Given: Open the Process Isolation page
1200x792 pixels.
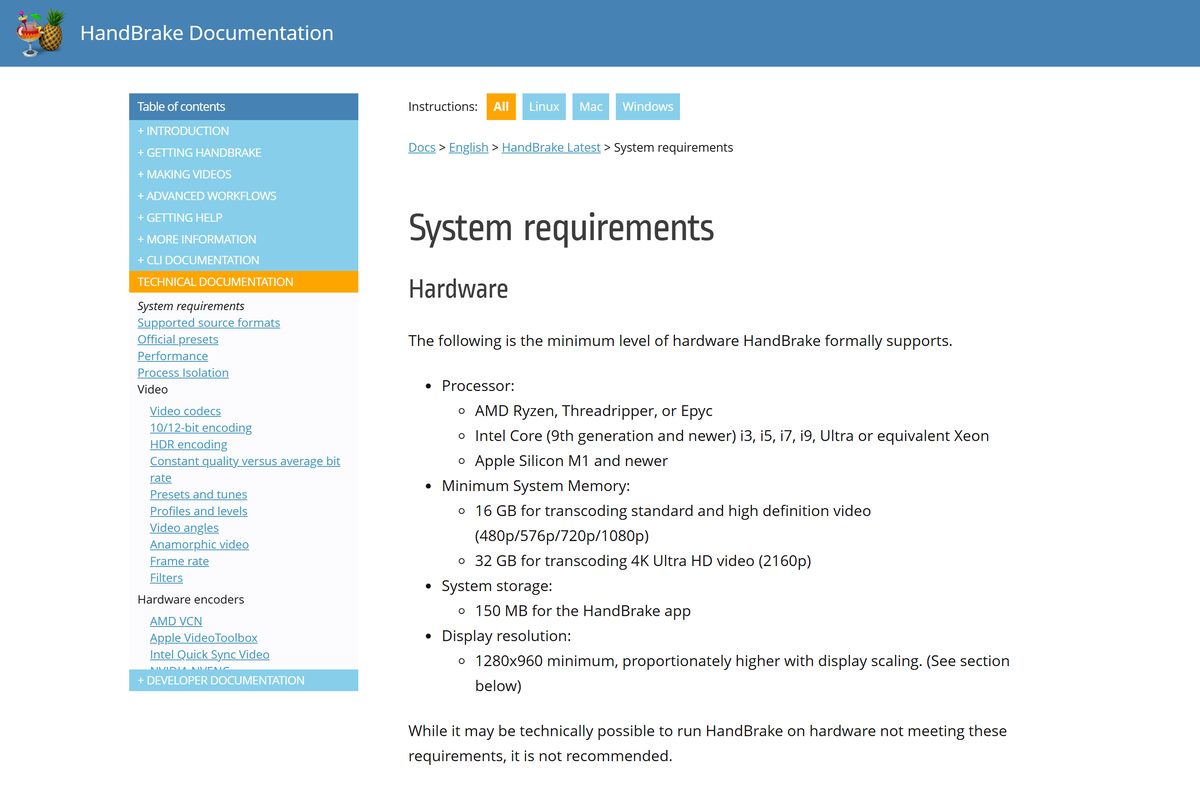Looking at the screenshot, I should click(x=183, y=373).
